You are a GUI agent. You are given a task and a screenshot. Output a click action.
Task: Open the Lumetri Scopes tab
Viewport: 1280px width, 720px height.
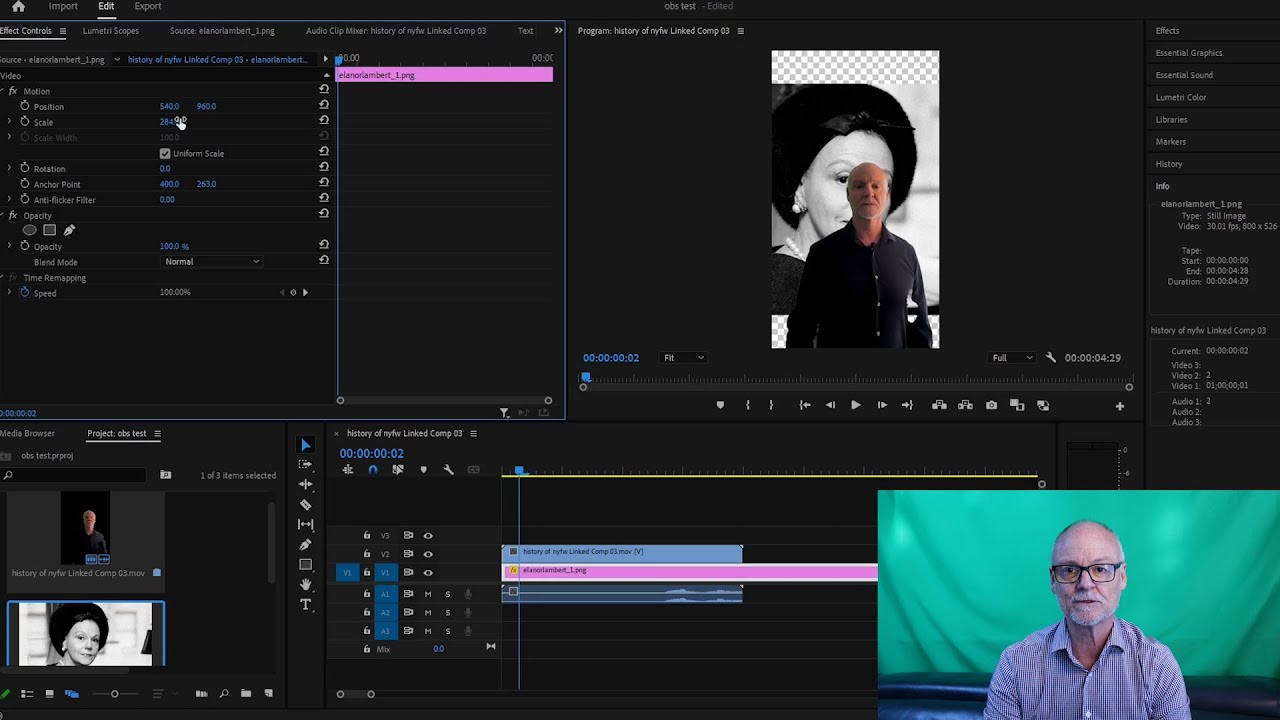111,31
